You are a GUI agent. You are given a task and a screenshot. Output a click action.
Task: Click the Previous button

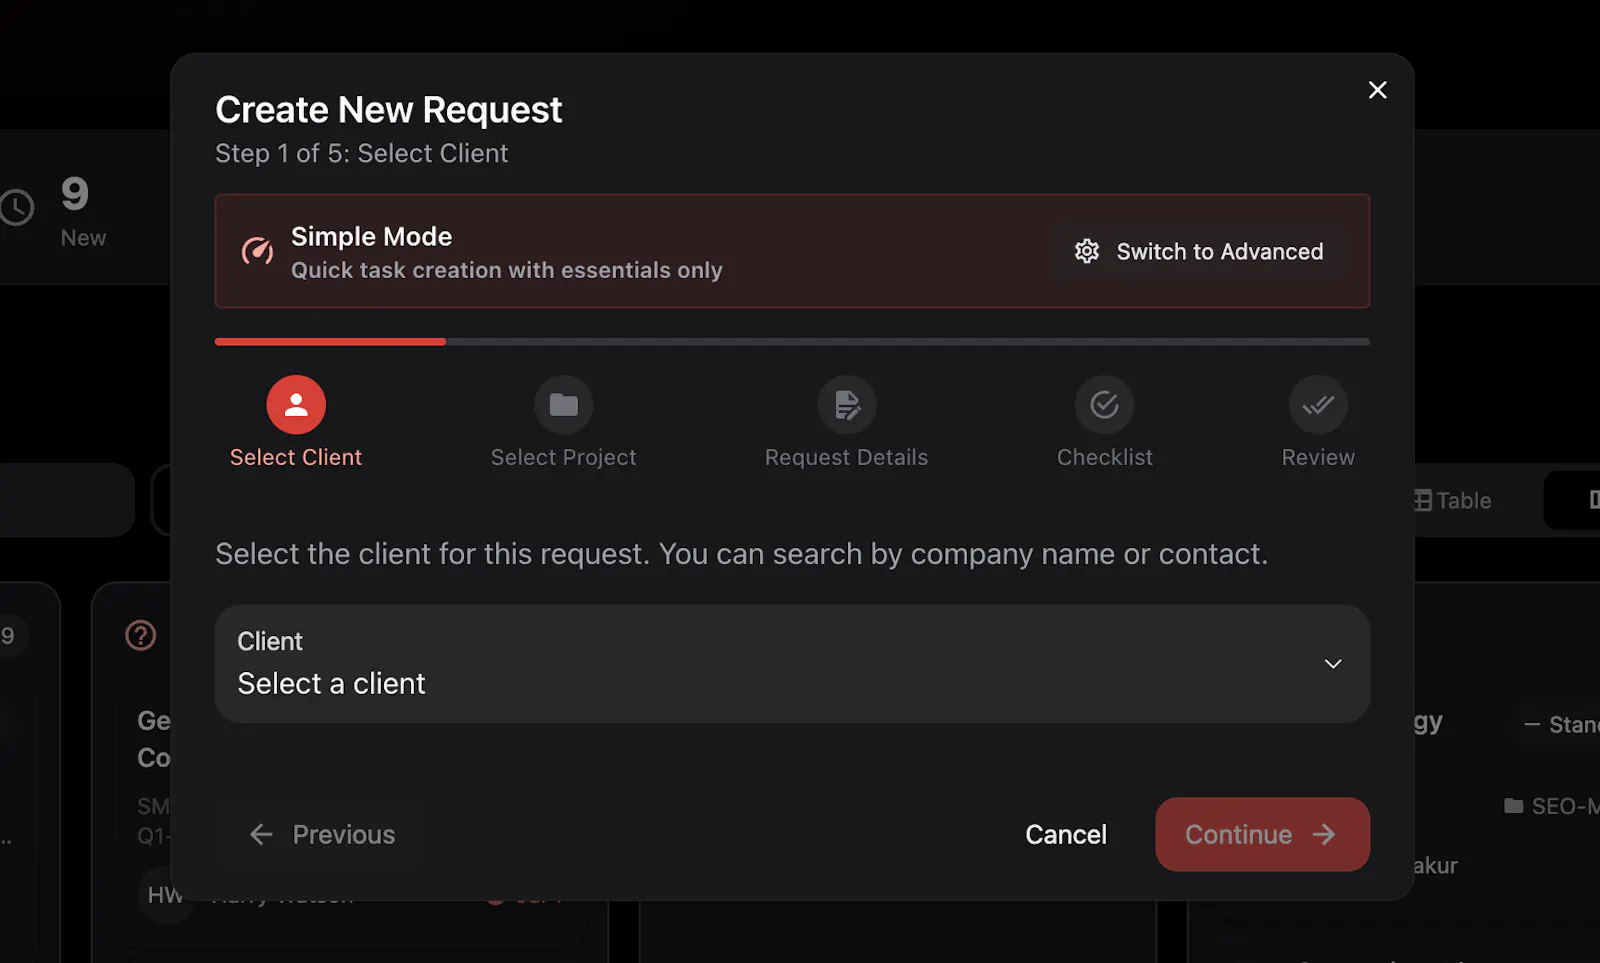320,834
